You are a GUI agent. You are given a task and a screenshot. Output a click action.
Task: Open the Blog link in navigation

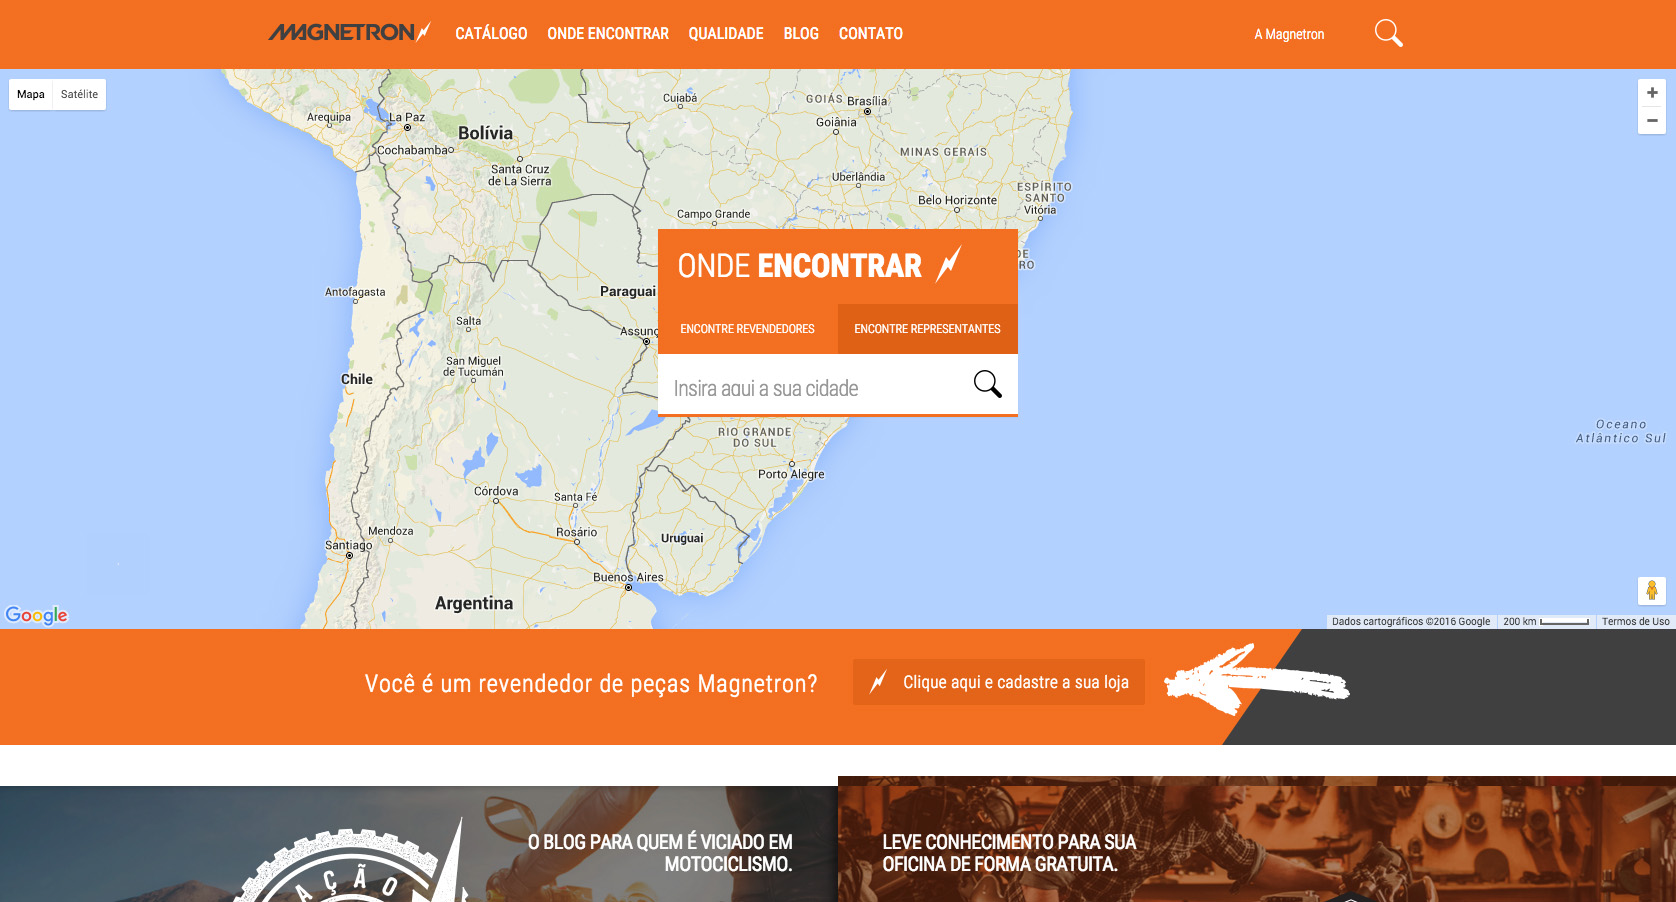801,34
